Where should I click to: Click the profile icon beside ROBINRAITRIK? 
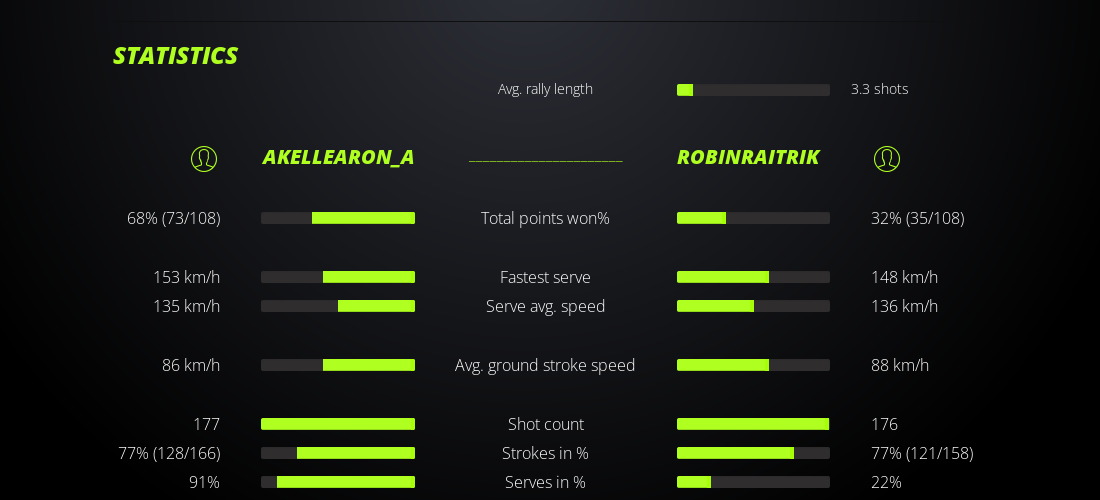886,158
